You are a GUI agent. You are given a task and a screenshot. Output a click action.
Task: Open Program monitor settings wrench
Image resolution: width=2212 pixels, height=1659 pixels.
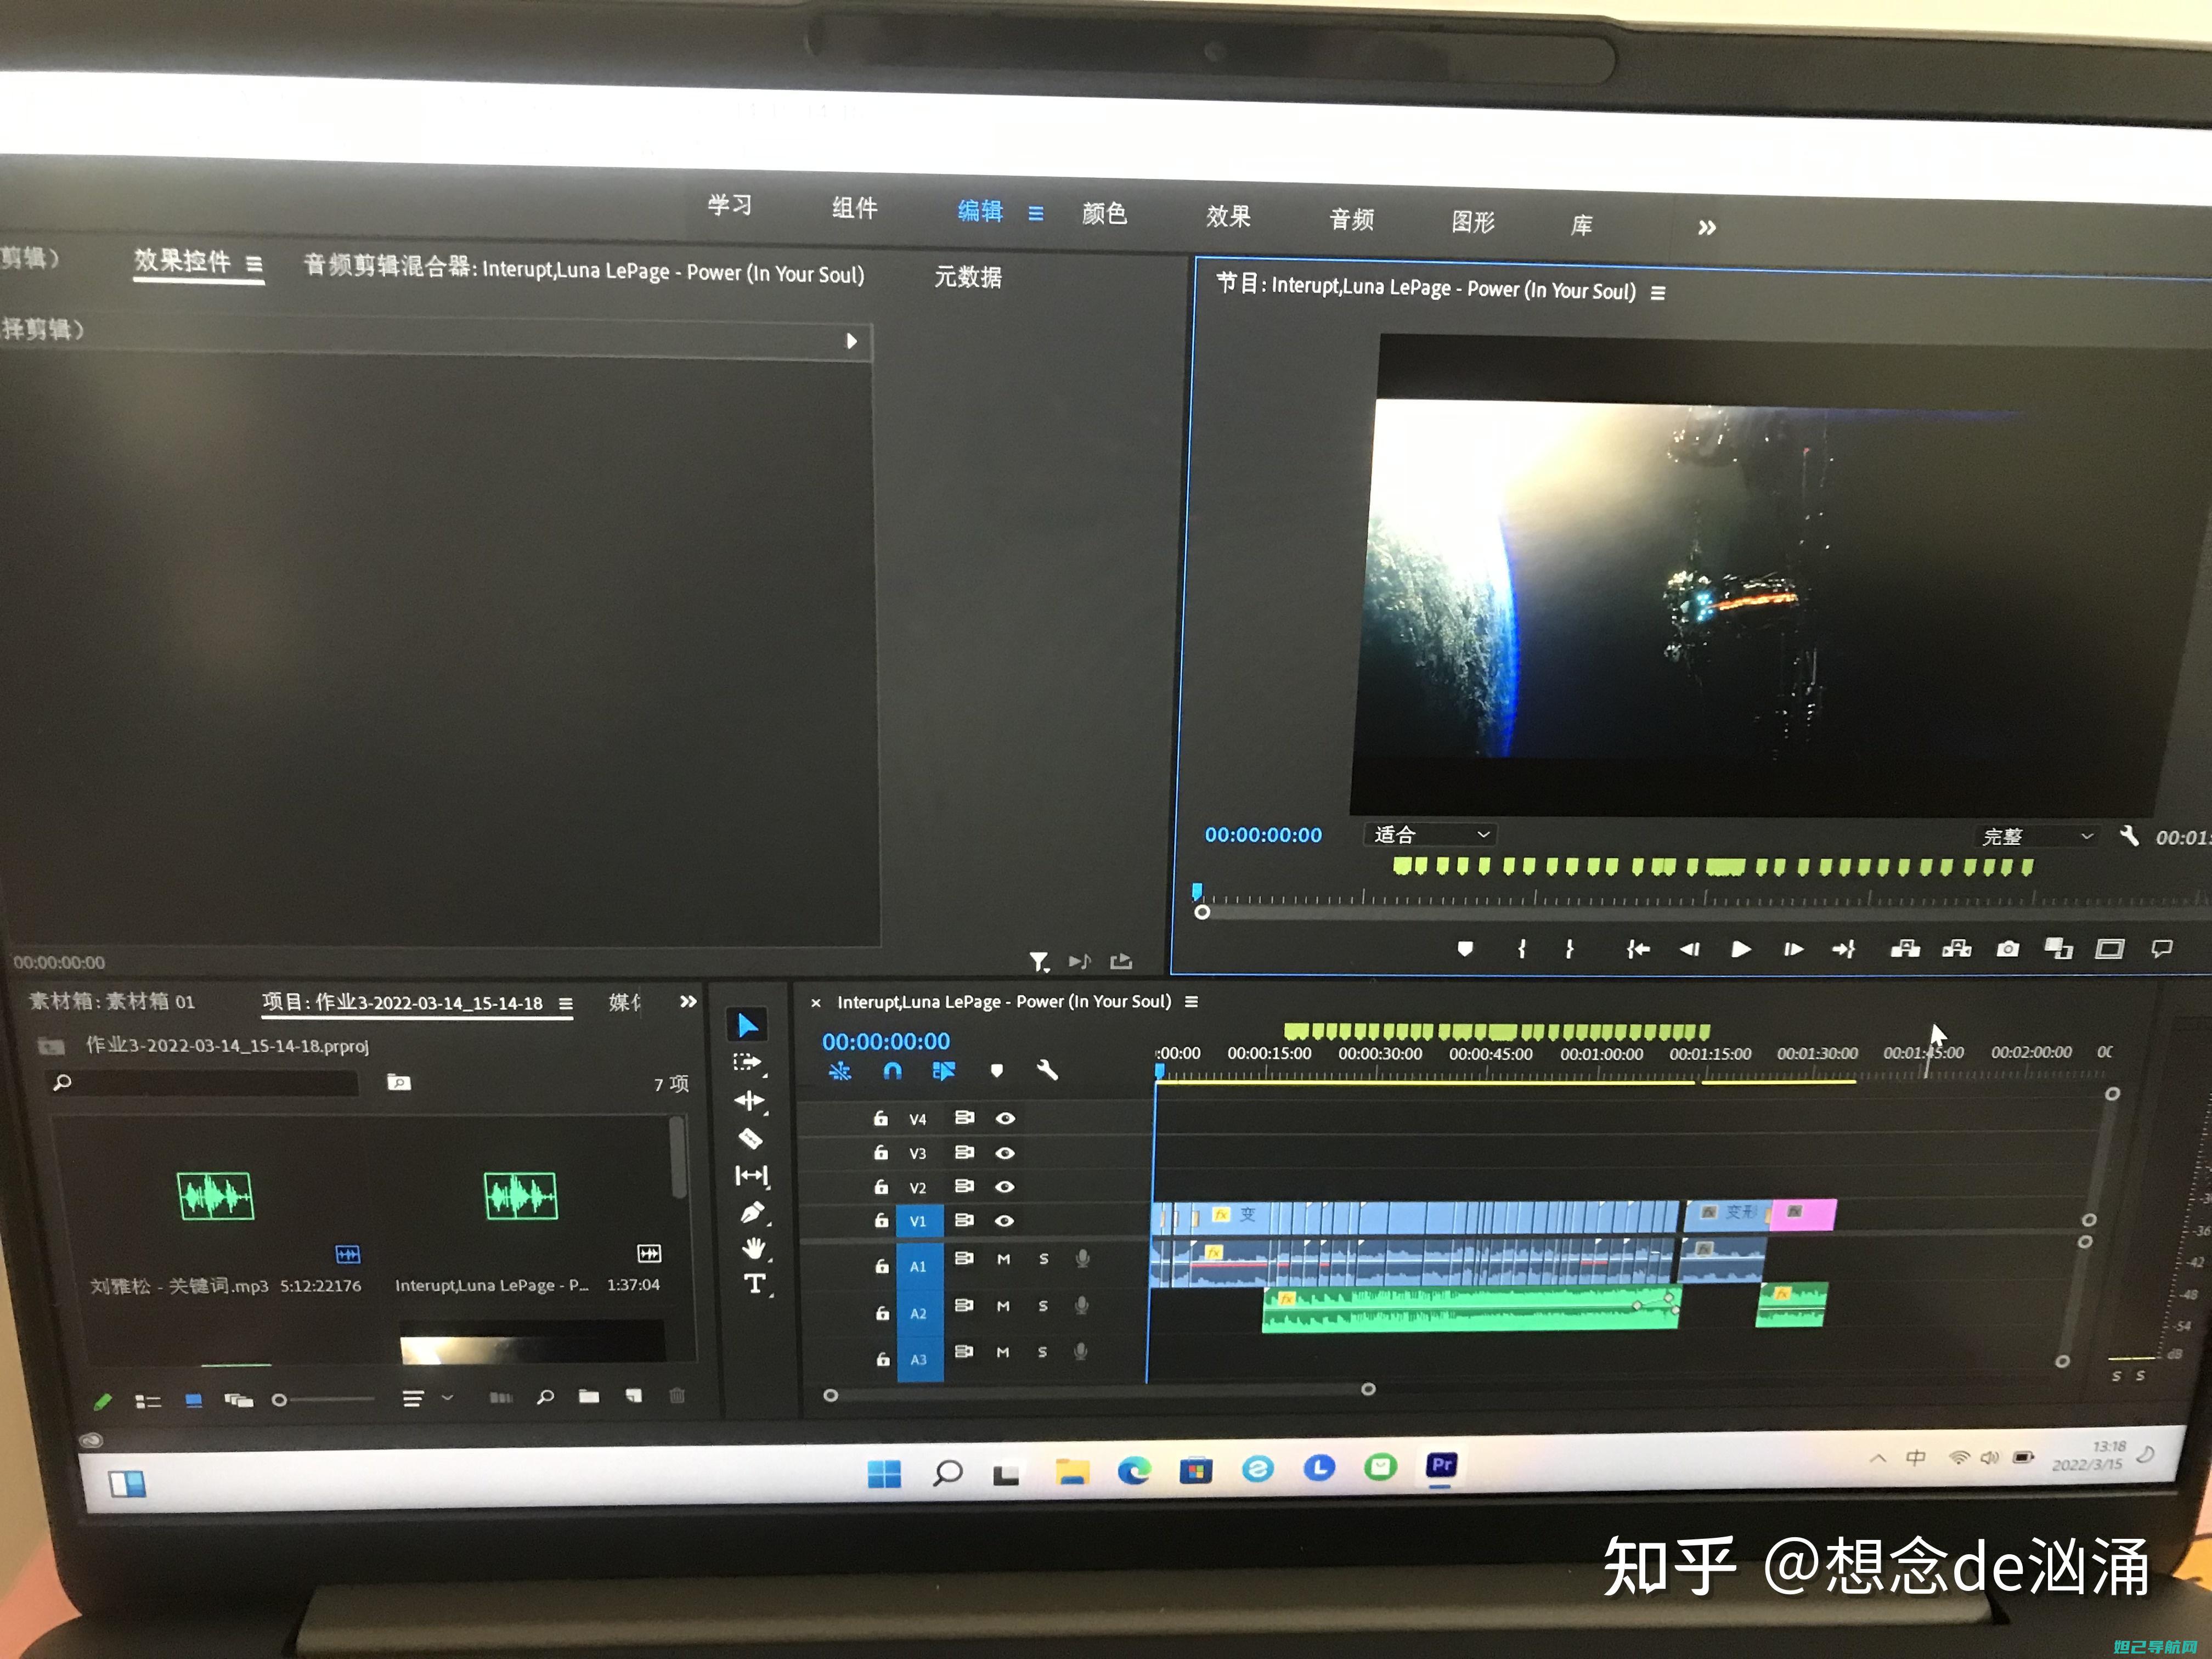2129,835
